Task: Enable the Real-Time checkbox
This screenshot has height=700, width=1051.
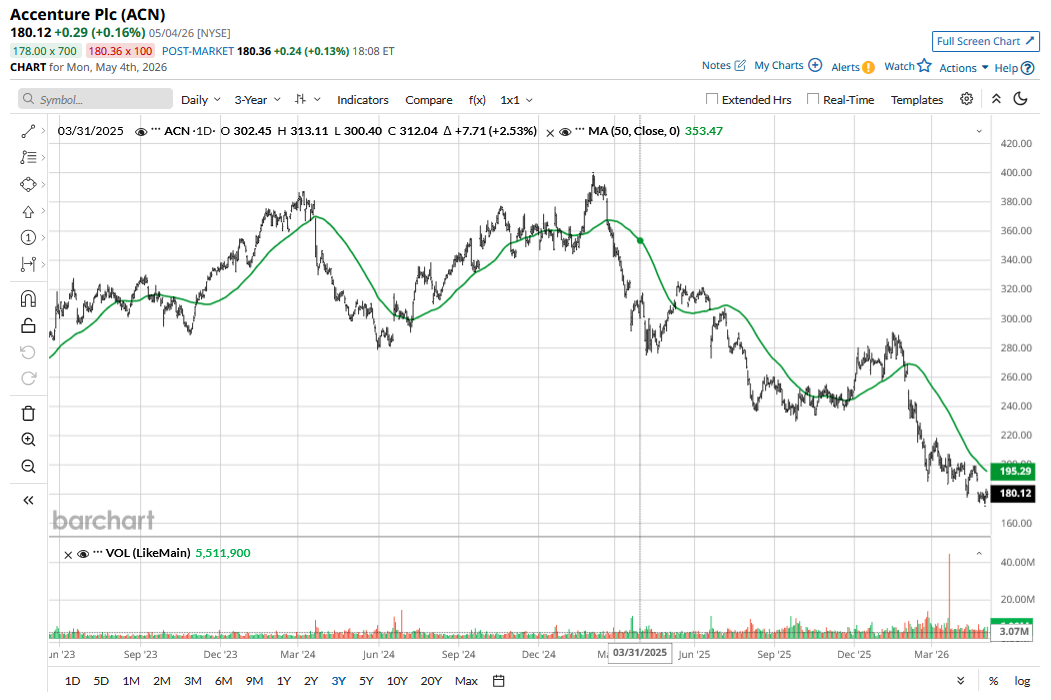Action: tap(813, 99)
